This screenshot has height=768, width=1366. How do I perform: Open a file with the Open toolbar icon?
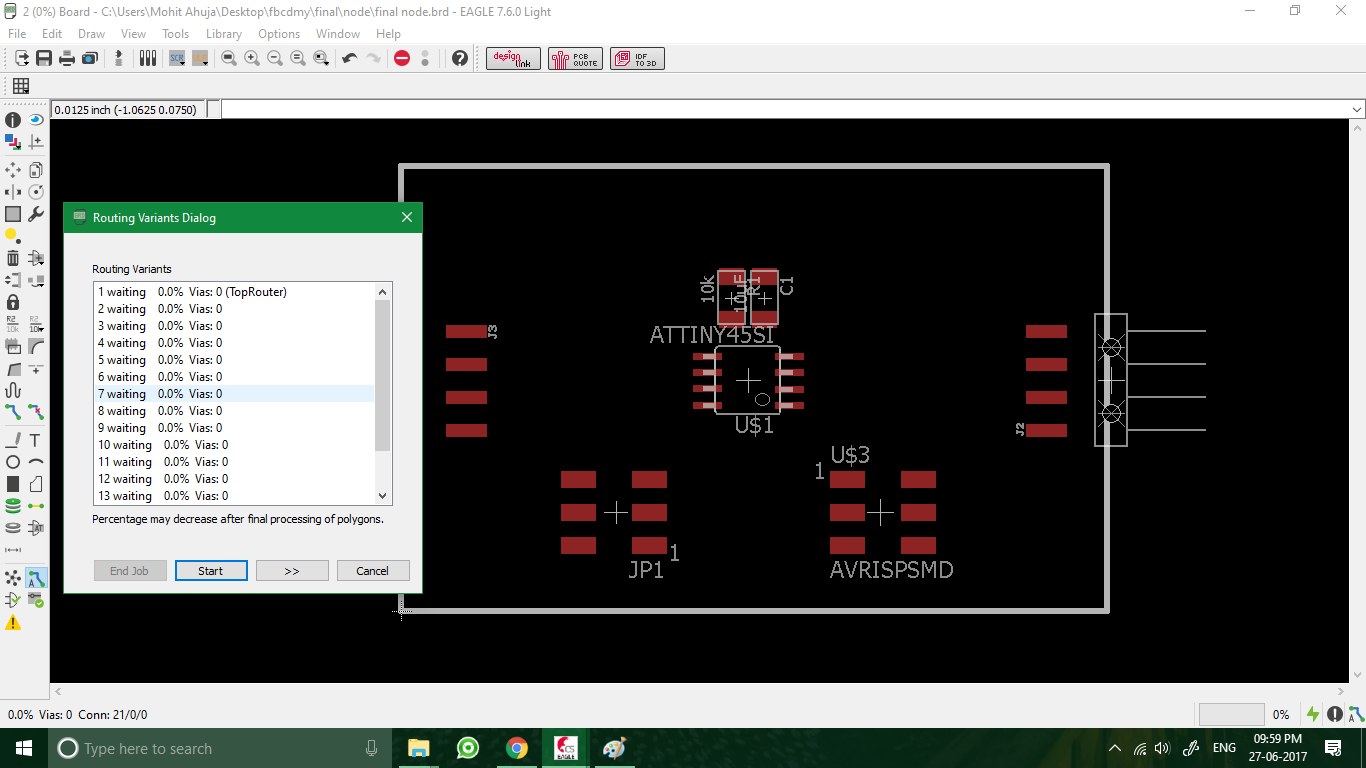(22, 58)
